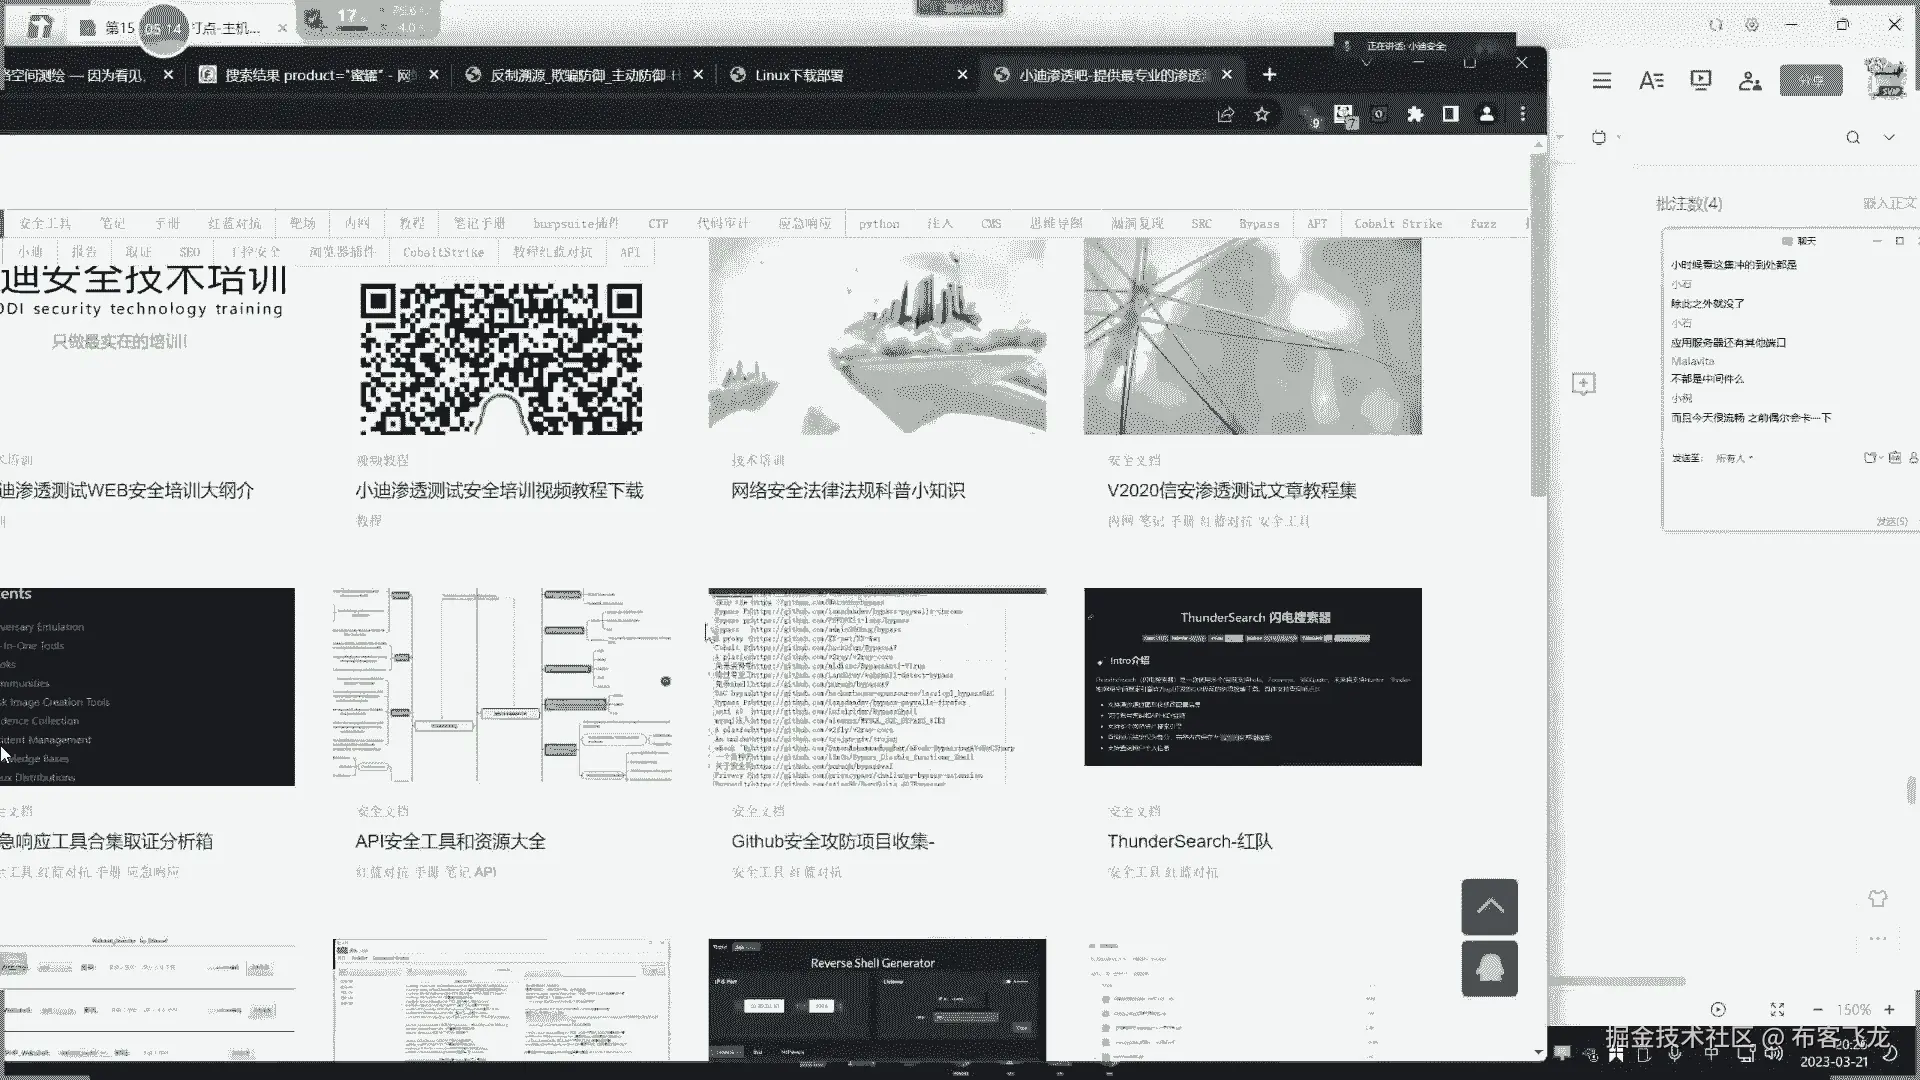This screenshot has width=1920, height=1080.
Task: Increase zoom with plus next to 150%
Action: 1890,1010
